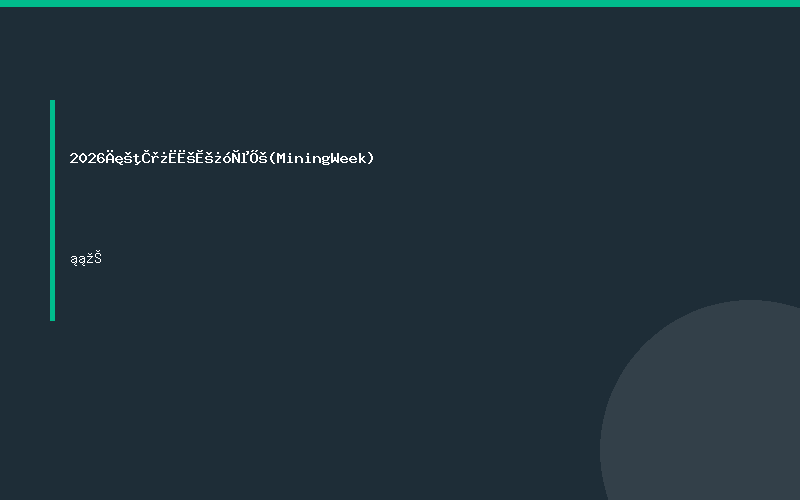
Task: Click the opening parenthesis before MiningWeek
Action: point(272,158)
